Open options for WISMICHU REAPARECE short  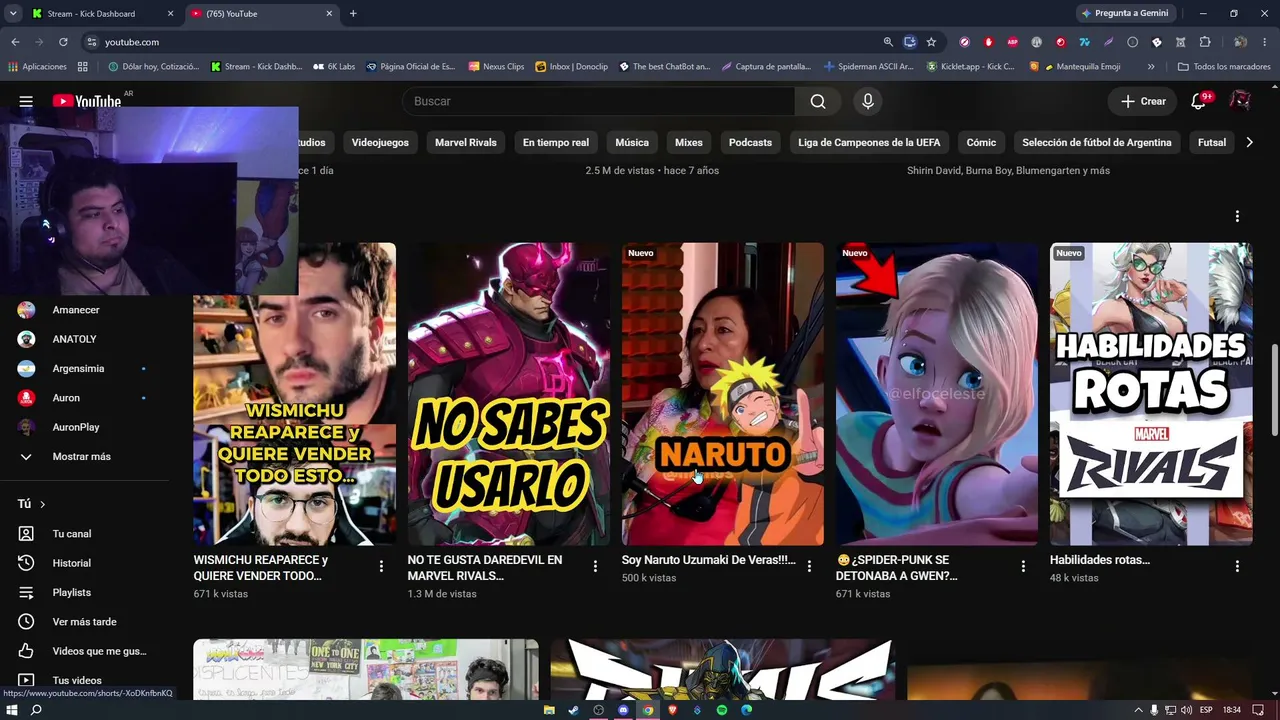tap(381, 567)
